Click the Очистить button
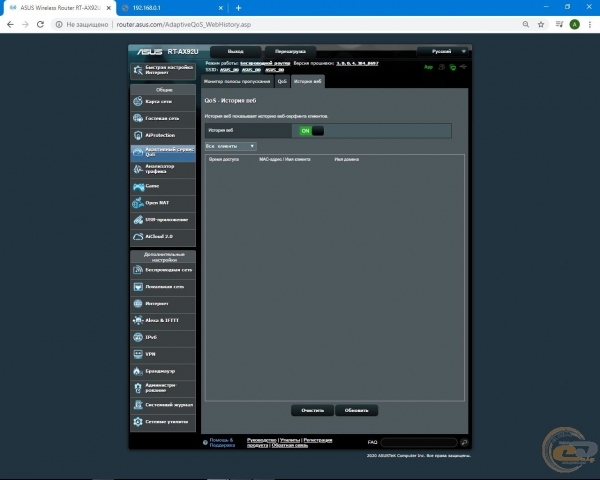 tap(312, 410)
